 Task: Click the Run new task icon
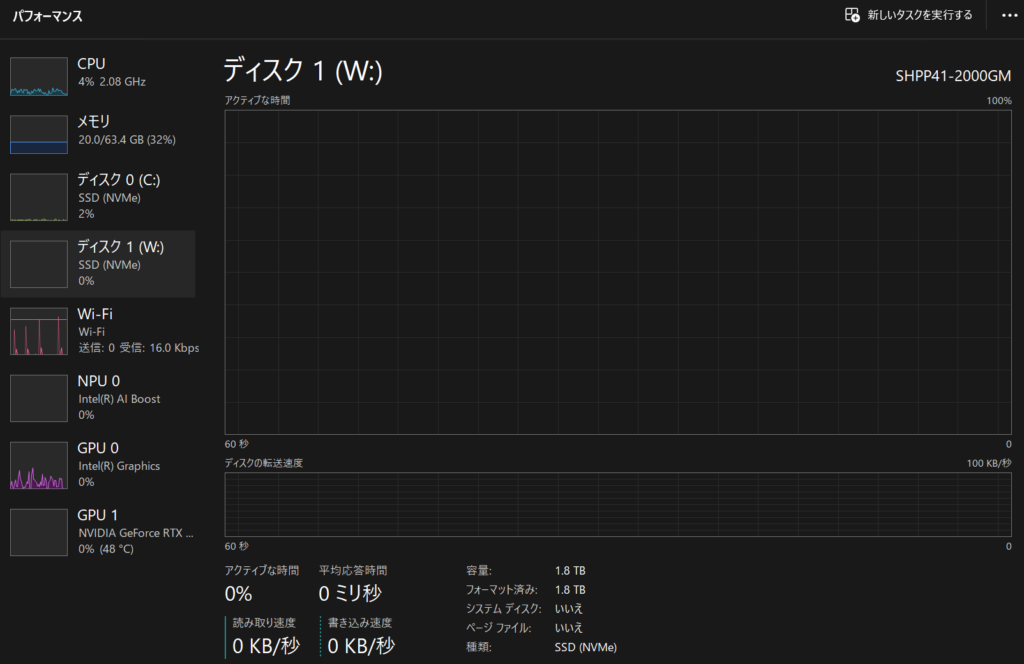[852, 15]
